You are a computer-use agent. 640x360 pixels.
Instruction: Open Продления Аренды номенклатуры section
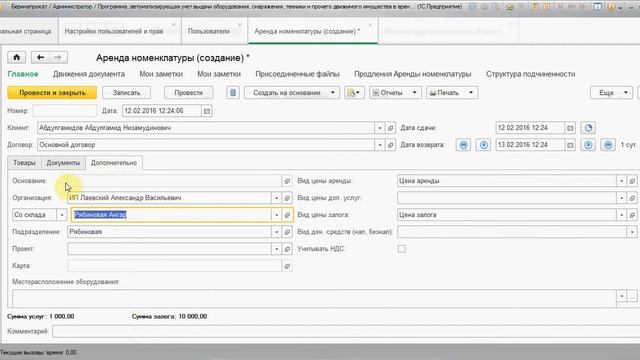(413, 74)
